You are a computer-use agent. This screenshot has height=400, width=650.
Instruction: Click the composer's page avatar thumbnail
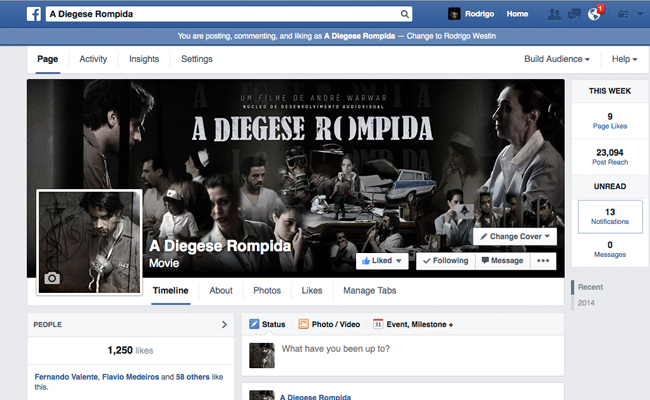[x=262, y=355]
